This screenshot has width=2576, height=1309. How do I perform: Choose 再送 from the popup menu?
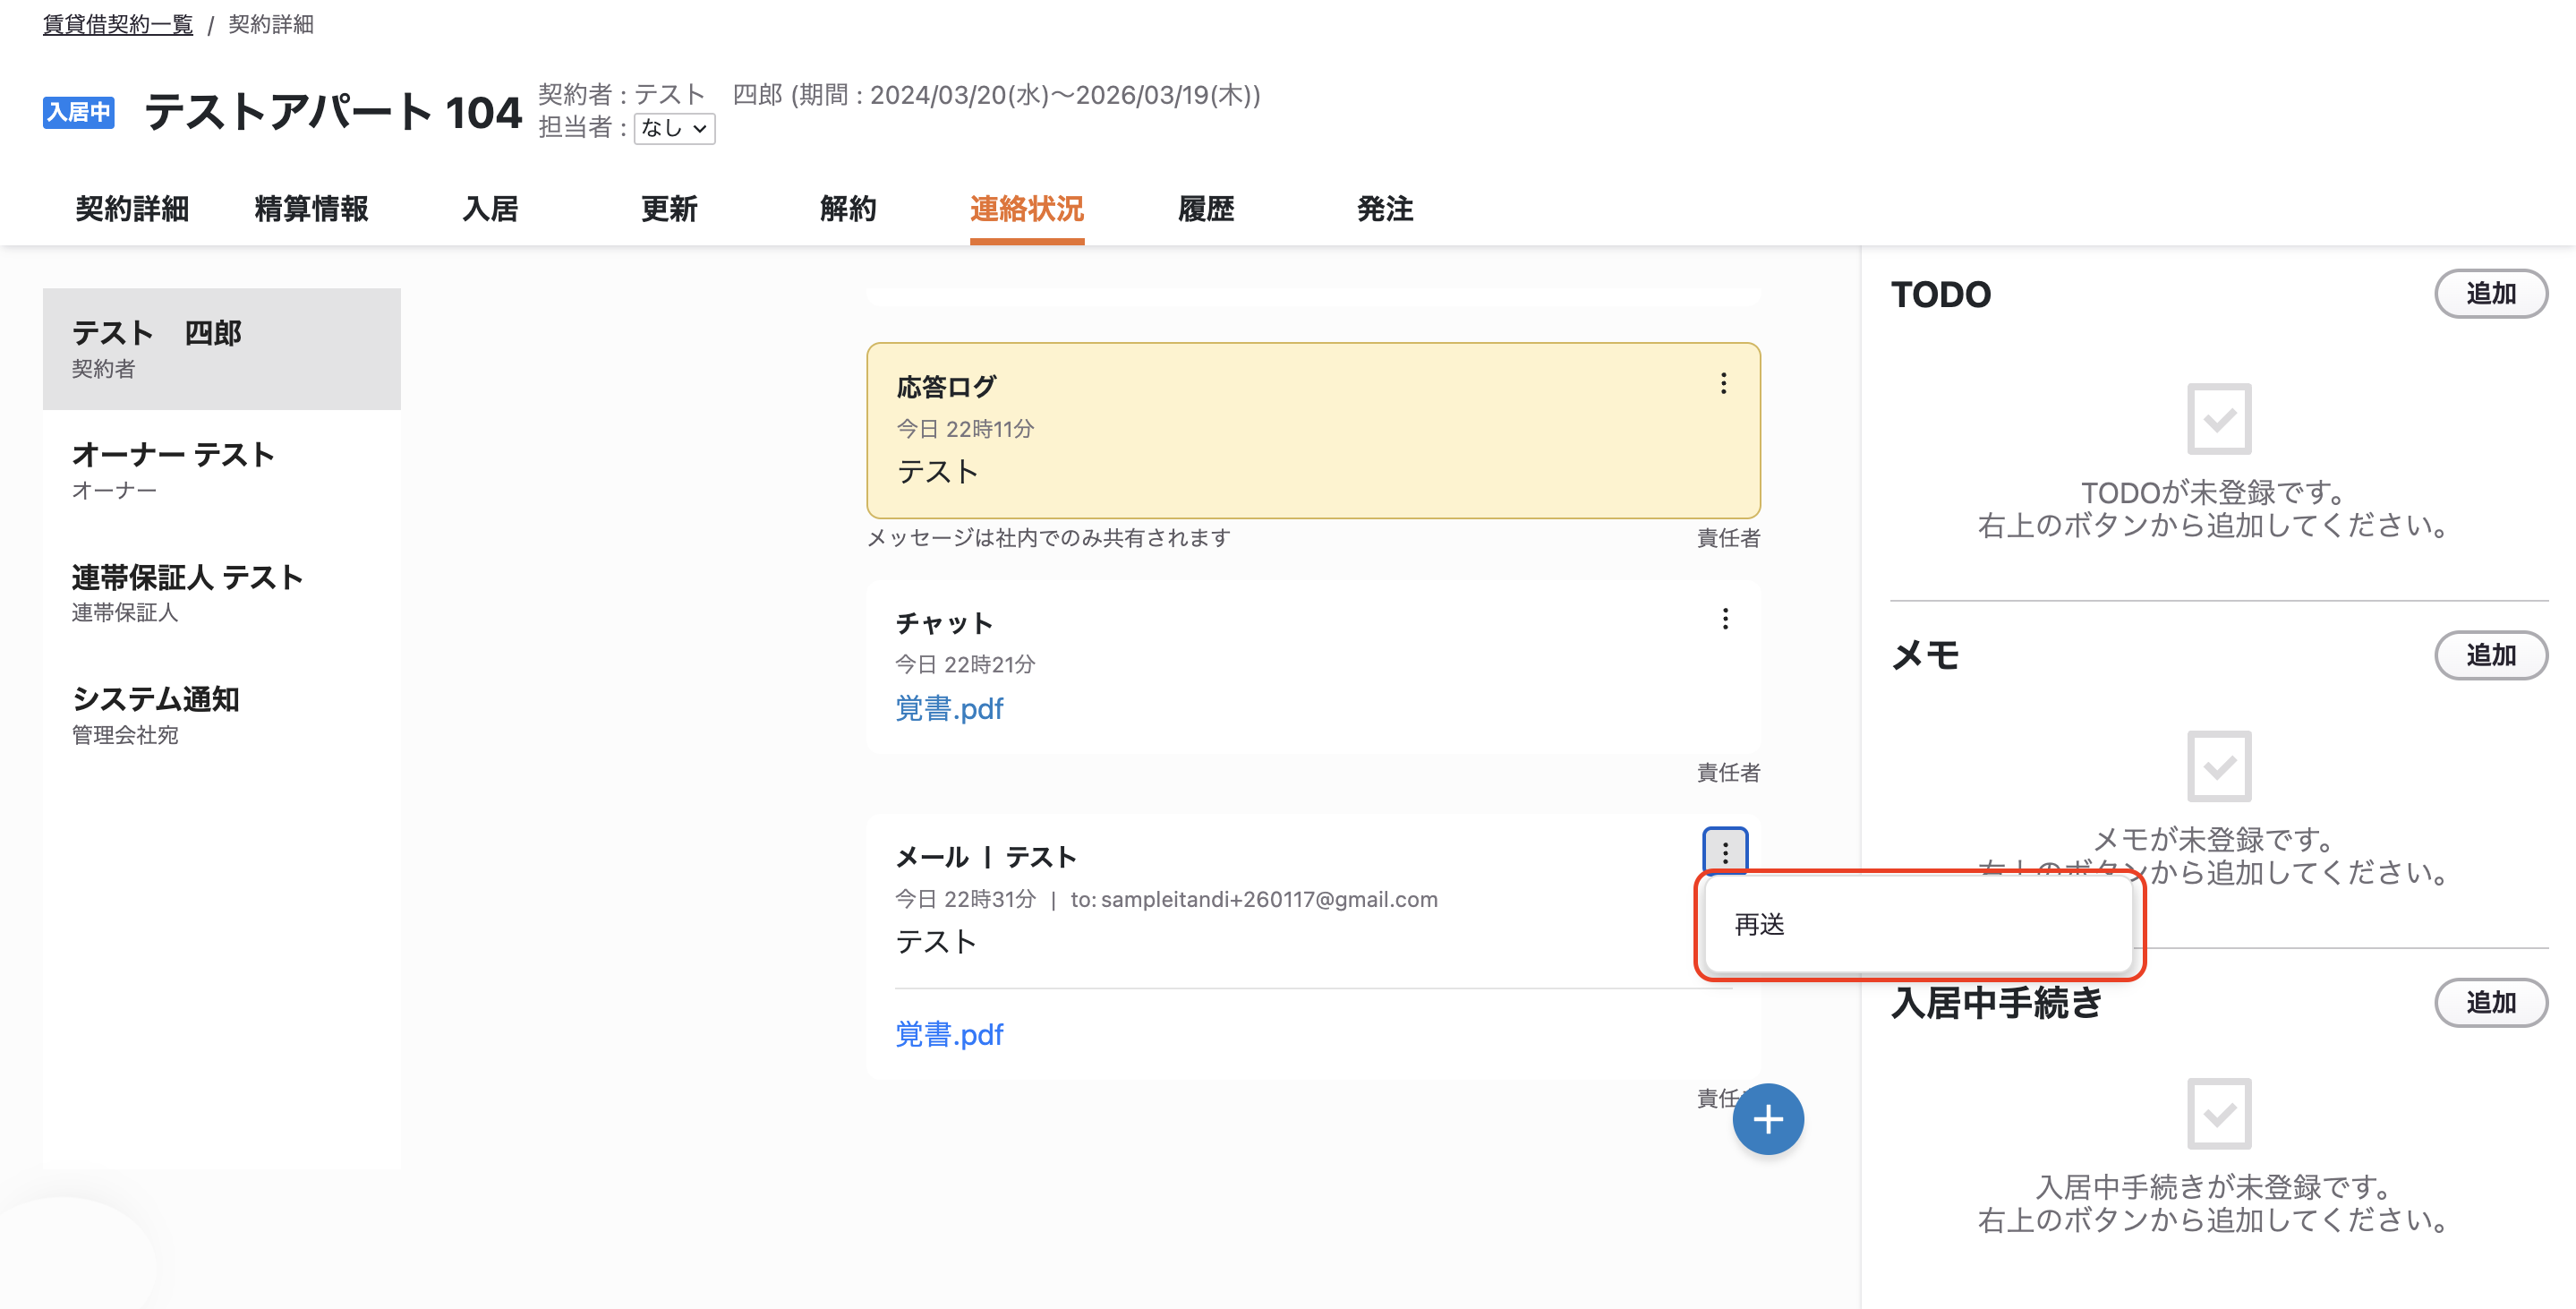(x=1918, y=924)
